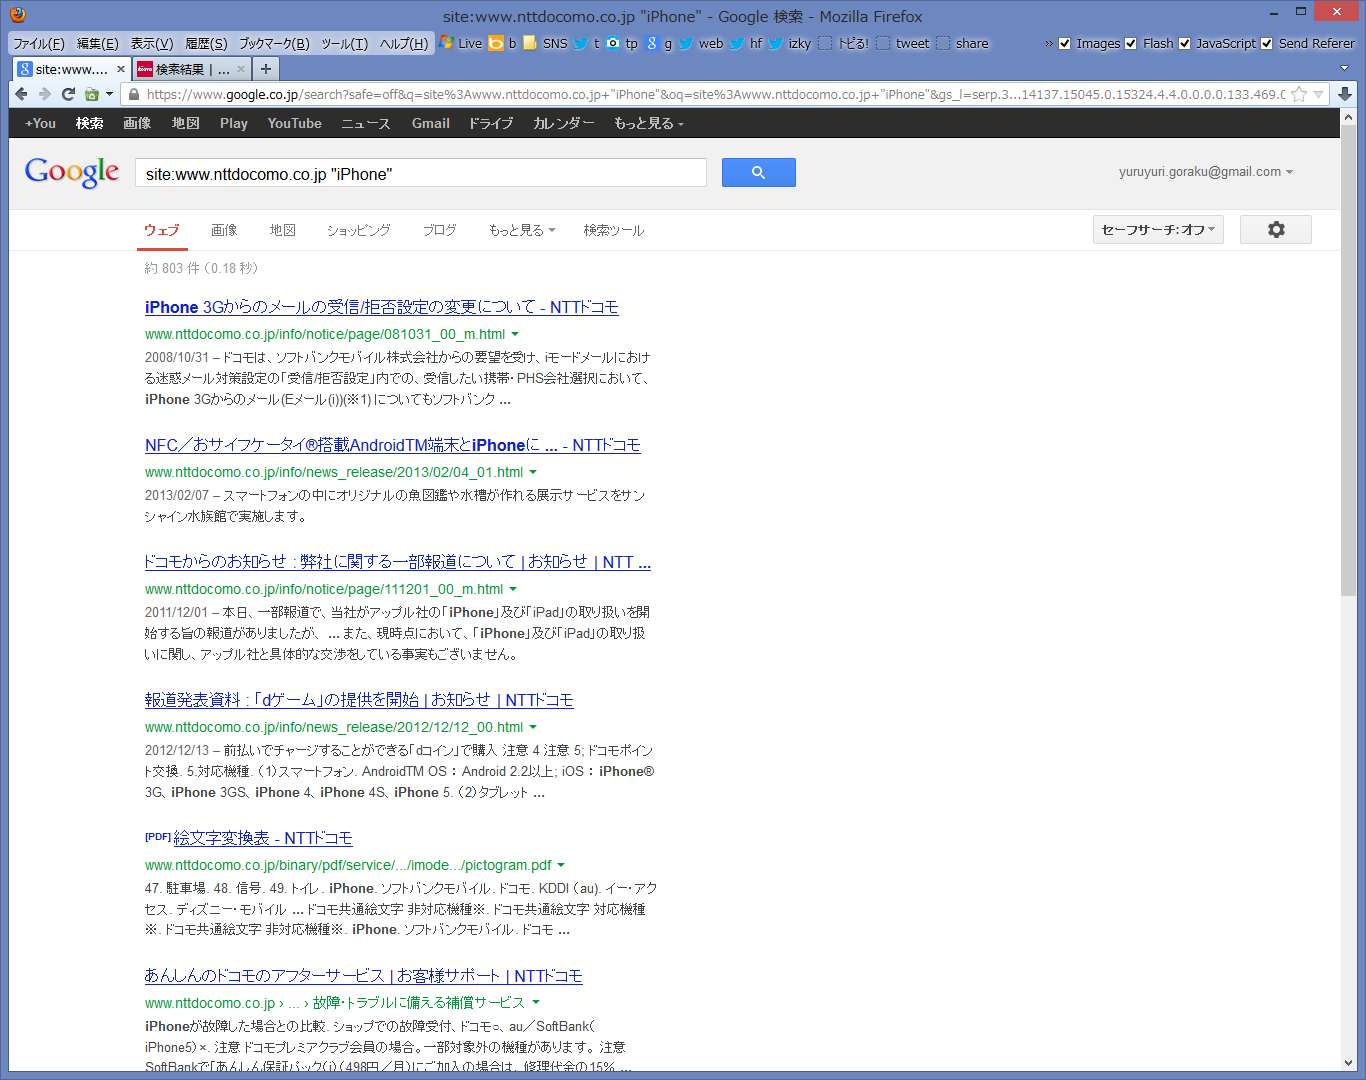Click the tweet bookmarklet

903,43
